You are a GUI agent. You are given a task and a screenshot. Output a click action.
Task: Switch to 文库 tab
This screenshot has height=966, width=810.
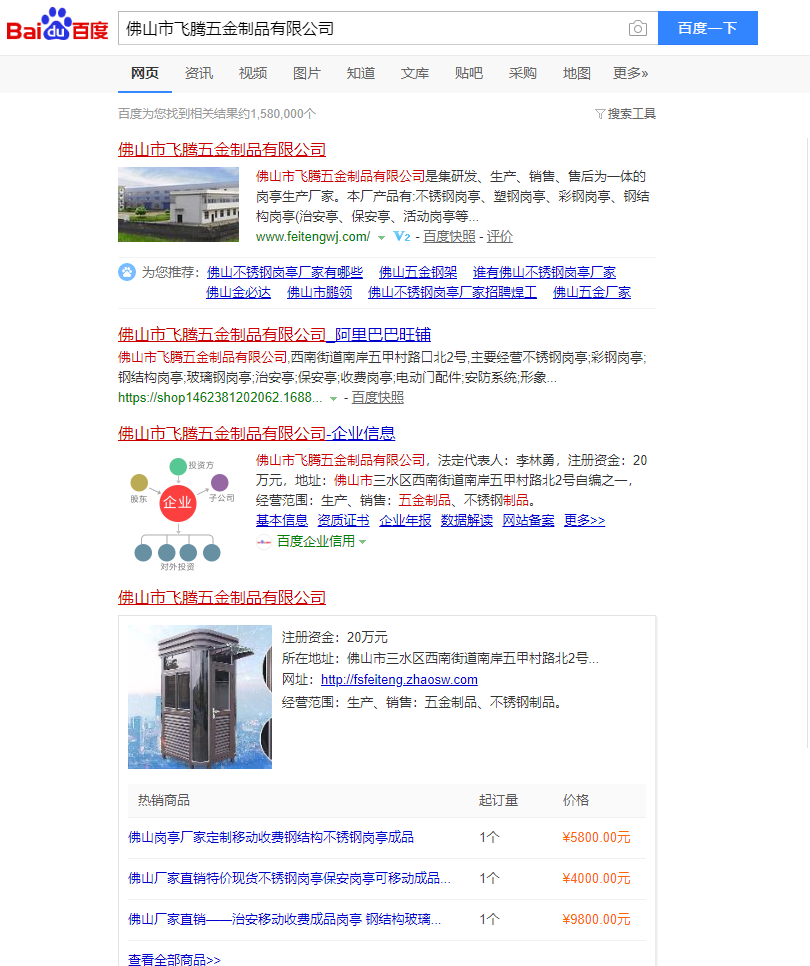click(x=415, y=73)
